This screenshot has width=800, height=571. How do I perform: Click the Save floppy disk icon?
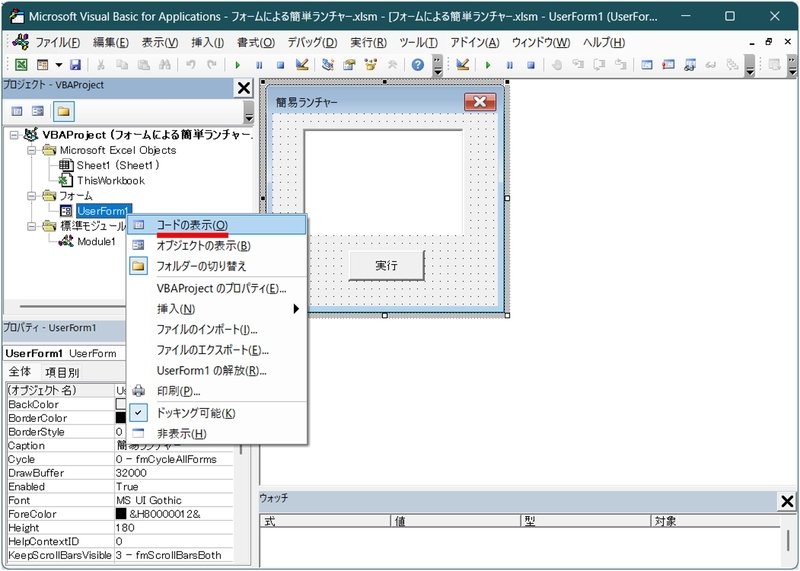76,65
